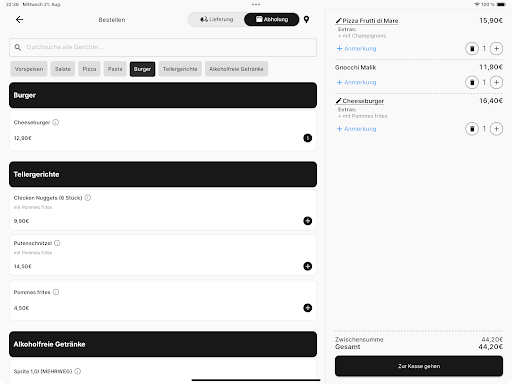The width and height of the screenshot is (512, 384).
Task: Click the Gnocchi Malik cart item name
Action: point(355,67)
